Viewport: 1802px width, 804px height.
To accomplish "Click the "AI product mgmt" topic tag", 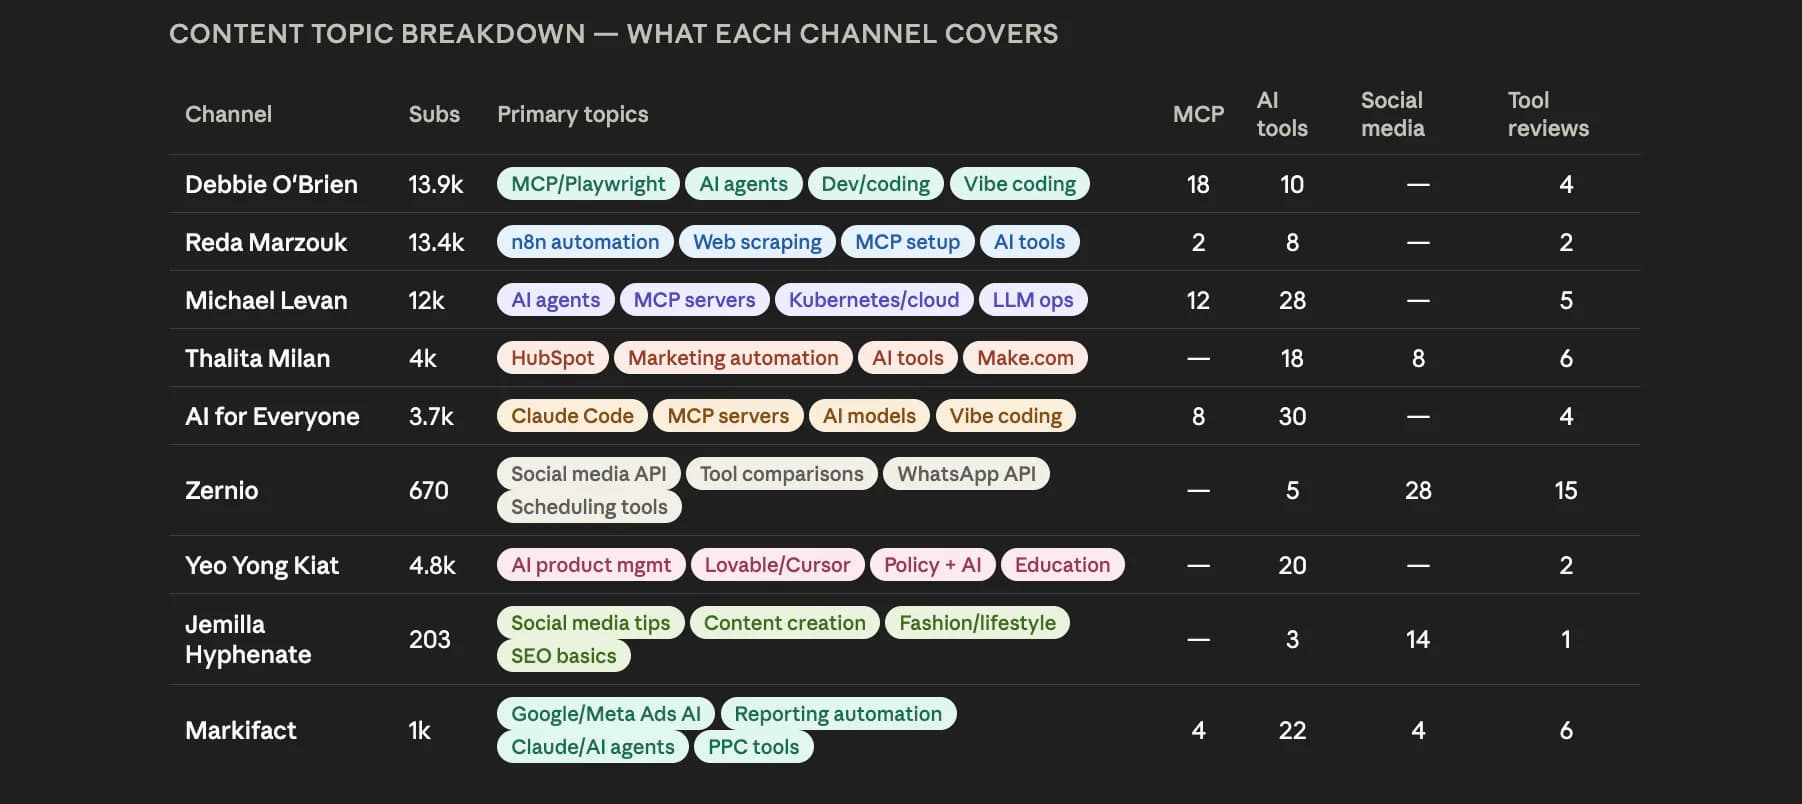I will pos(591,565).
